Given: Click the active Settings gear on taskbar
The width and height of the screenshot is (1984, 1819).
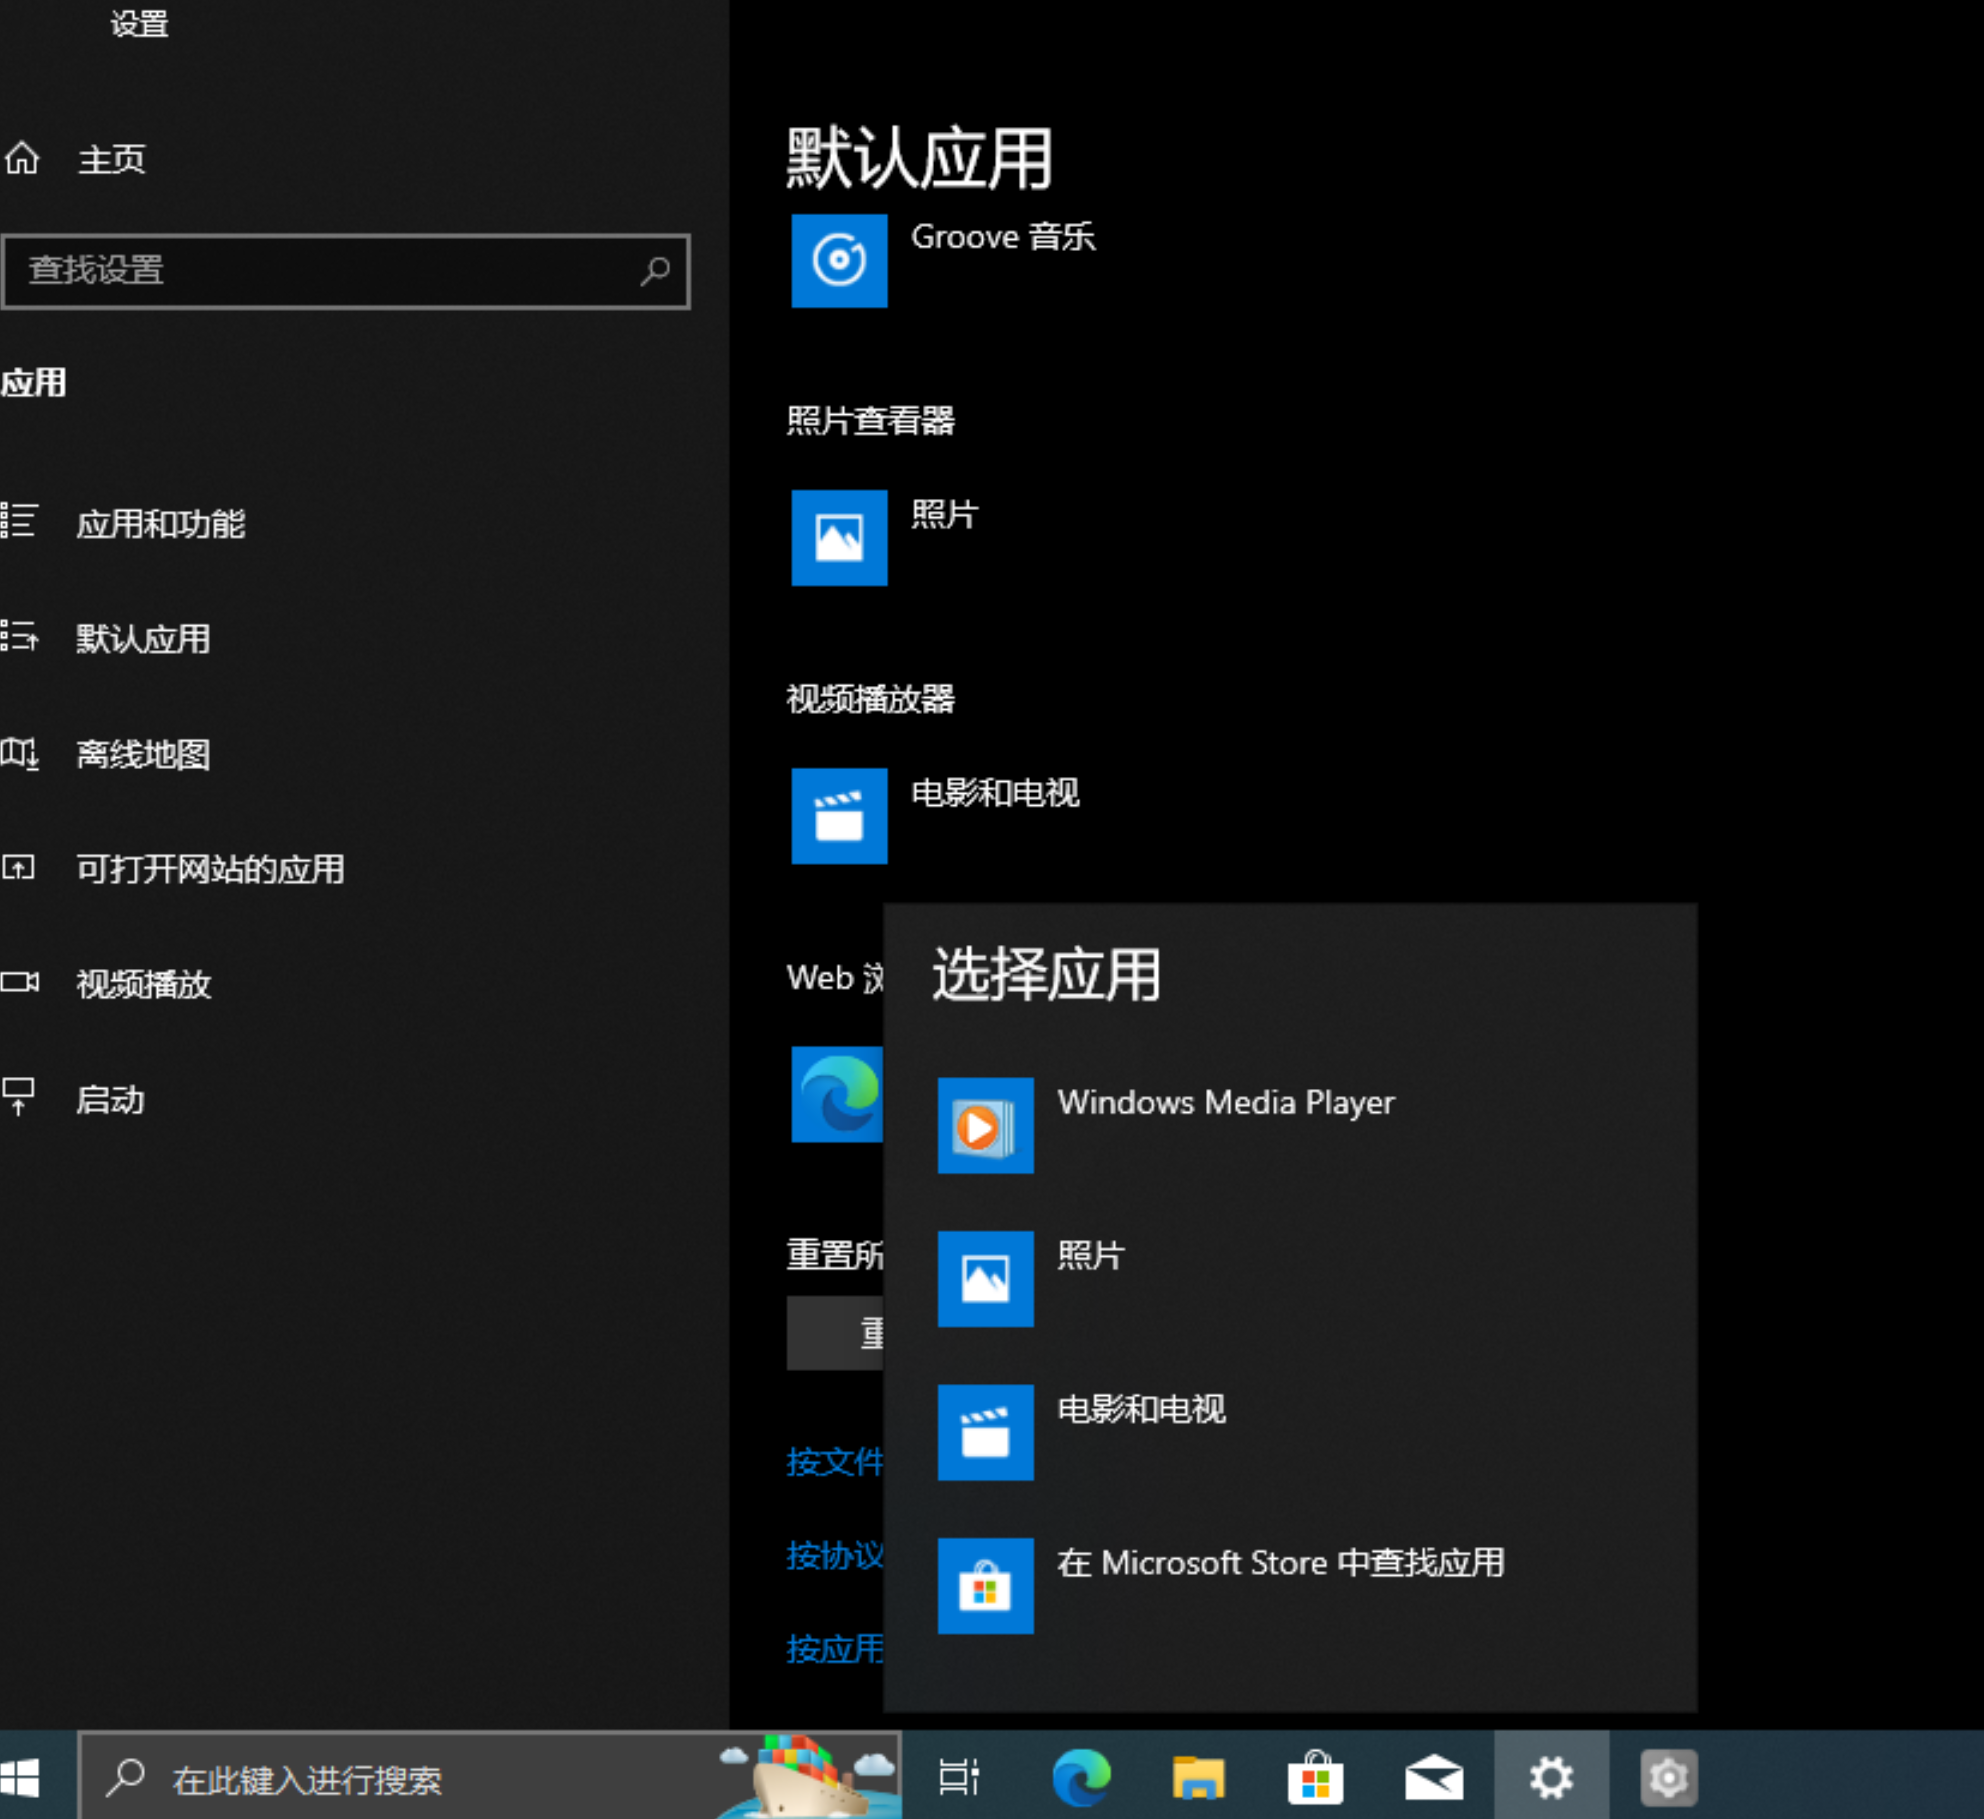Looking at the screenshot, I should tap(1551, 1777).
